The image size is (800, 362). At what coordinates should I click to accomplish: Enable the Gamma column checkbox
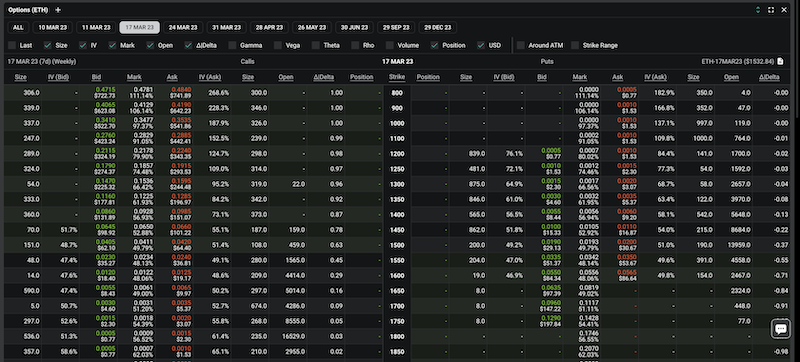pos(232,45)
